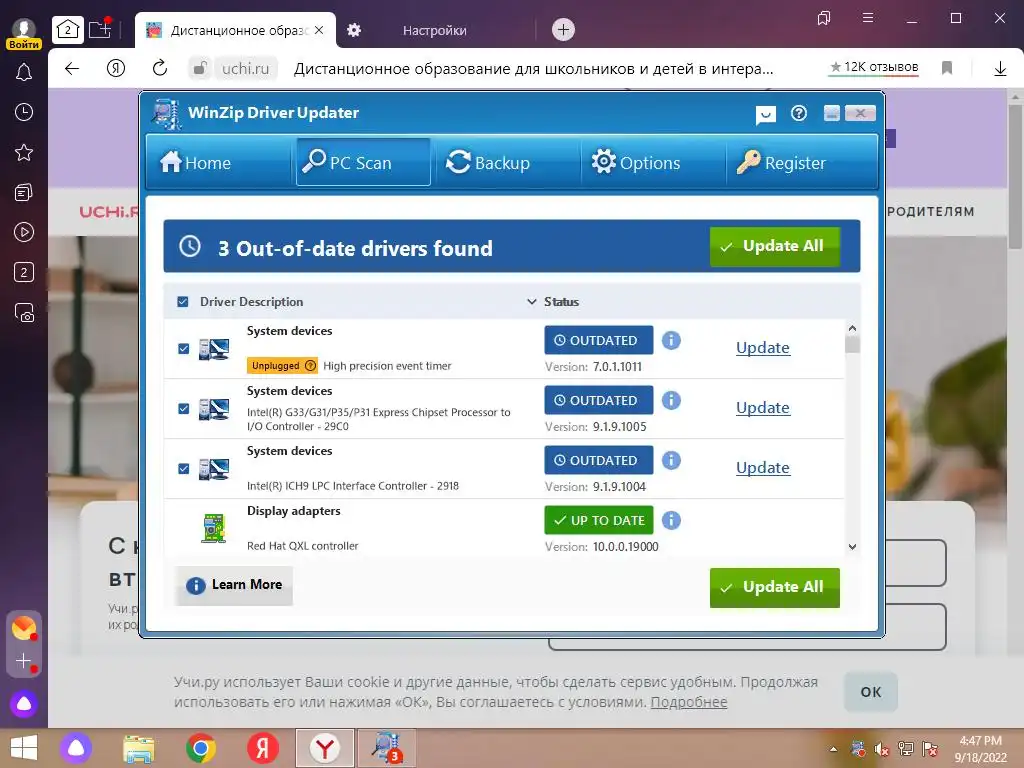The image size is (1024, 768).
Task: Open File Explorer from the taskbar
Action: [139, 748]
